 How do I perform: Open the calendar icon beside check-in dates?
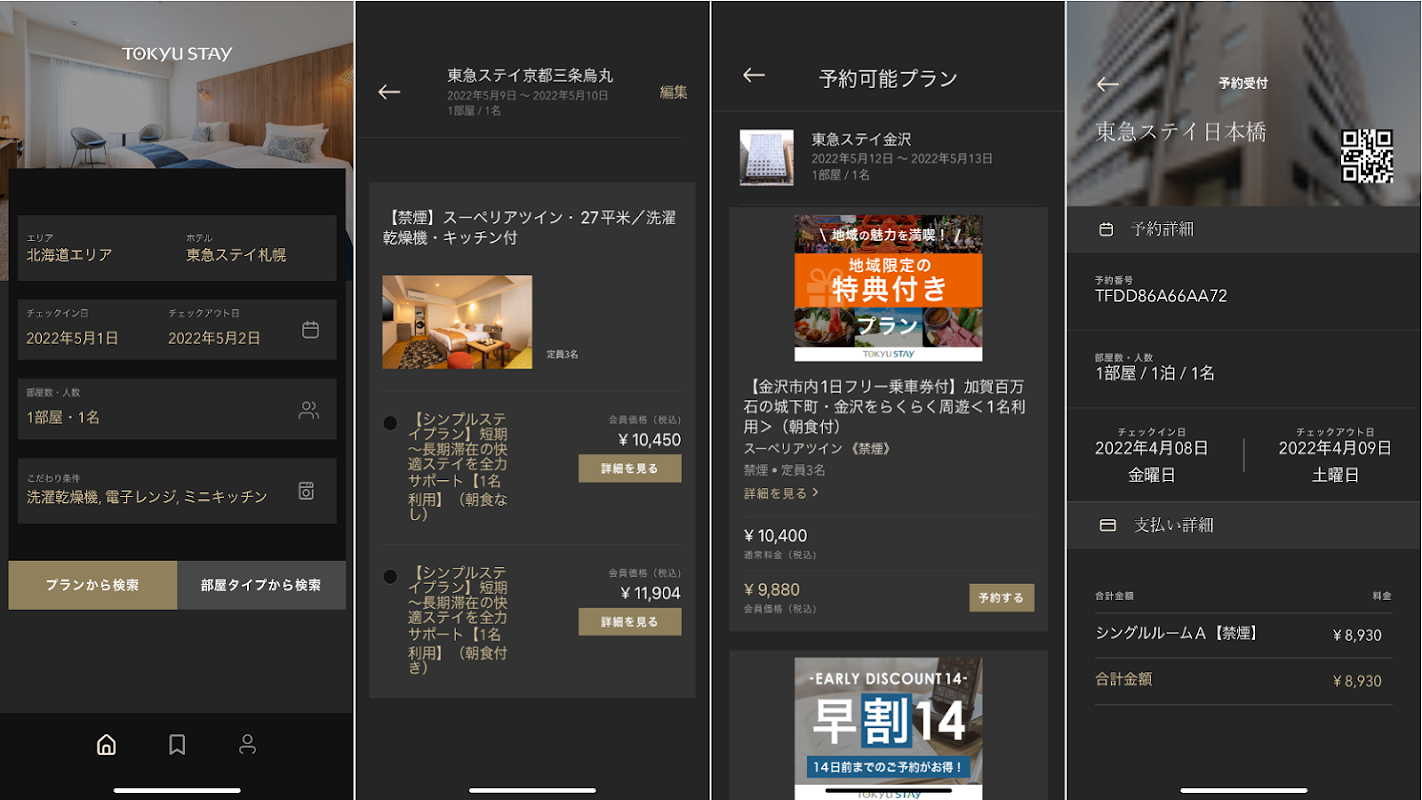(311, 329)
